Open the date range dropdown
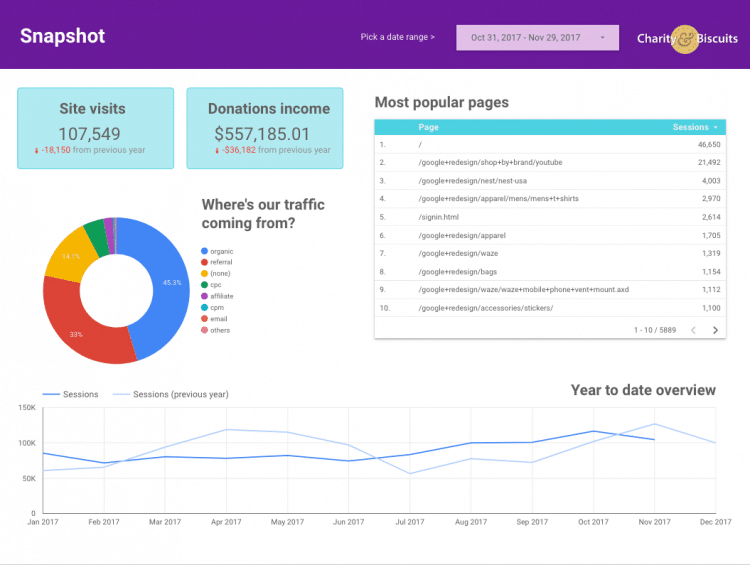Viewport: 750px width, 565px height. [x=537, y=38]
